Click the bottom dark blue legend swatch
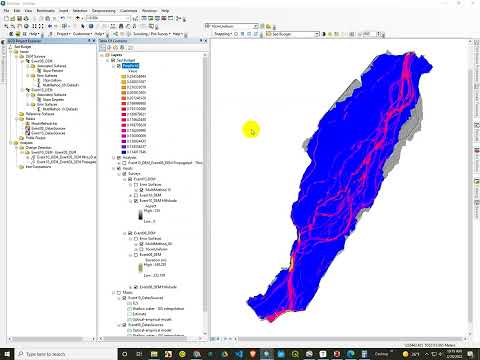480x360 pixels. pos(124,152)
